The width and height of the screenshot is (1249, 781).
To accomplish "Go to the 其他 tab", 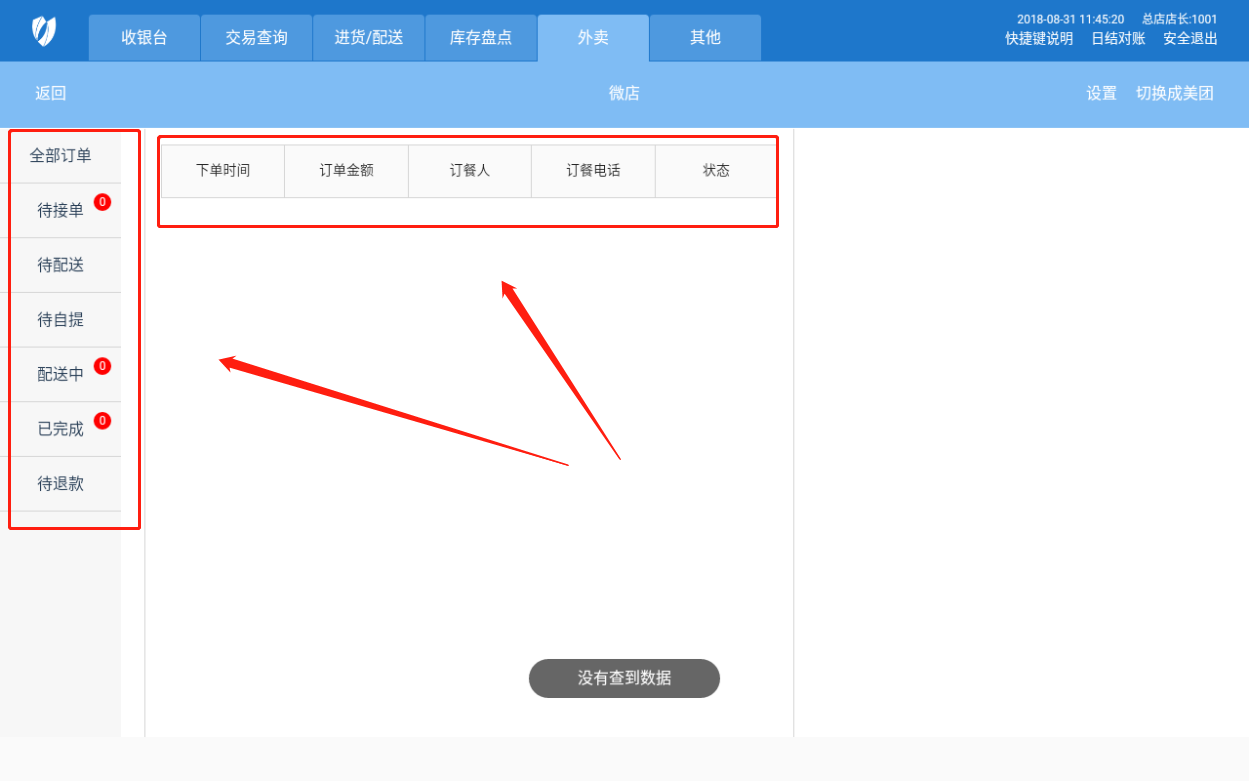I will tap(705, 38).
